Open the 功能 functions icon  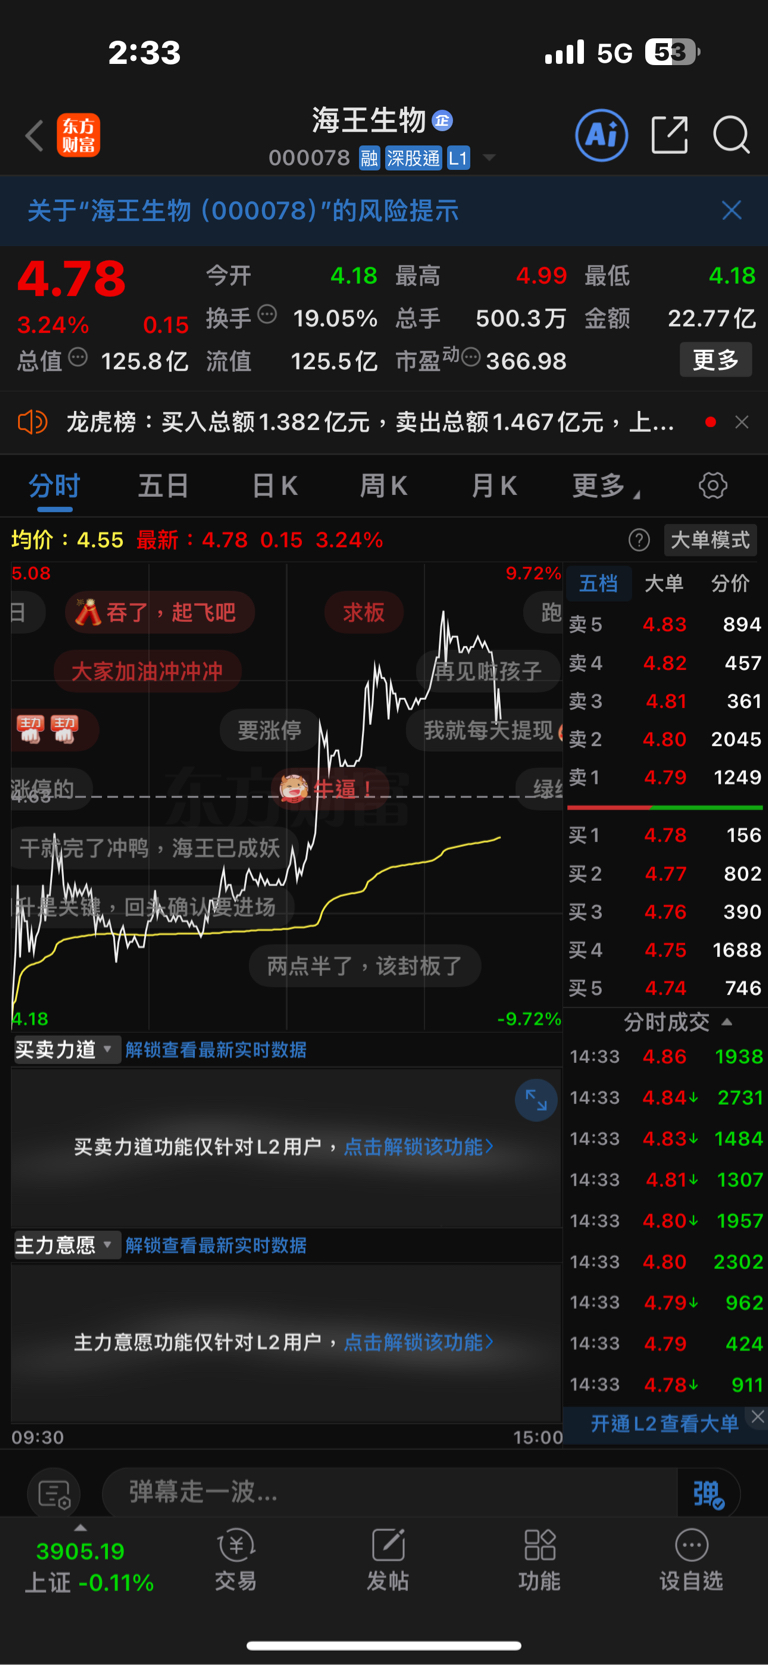539,1561
